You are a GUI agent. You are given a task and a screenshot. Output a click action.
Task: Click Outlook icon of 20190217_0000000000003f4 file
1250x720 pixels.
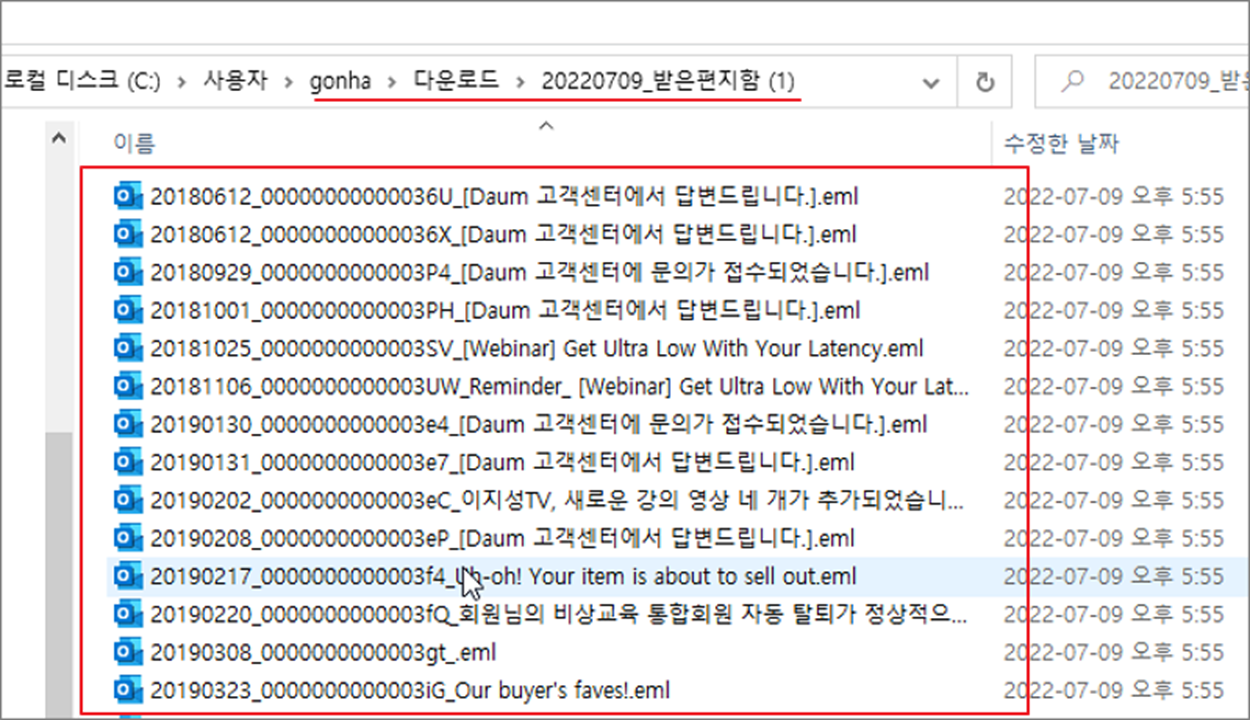[128, 576]
